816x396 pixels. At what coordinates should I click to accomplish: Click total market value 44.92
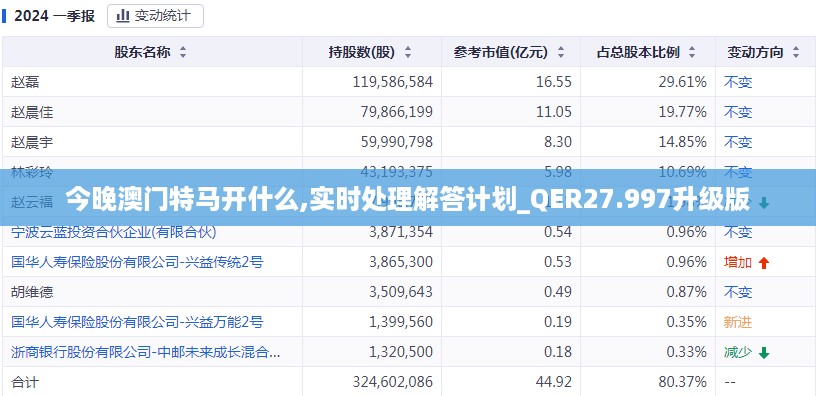[554, 382]
